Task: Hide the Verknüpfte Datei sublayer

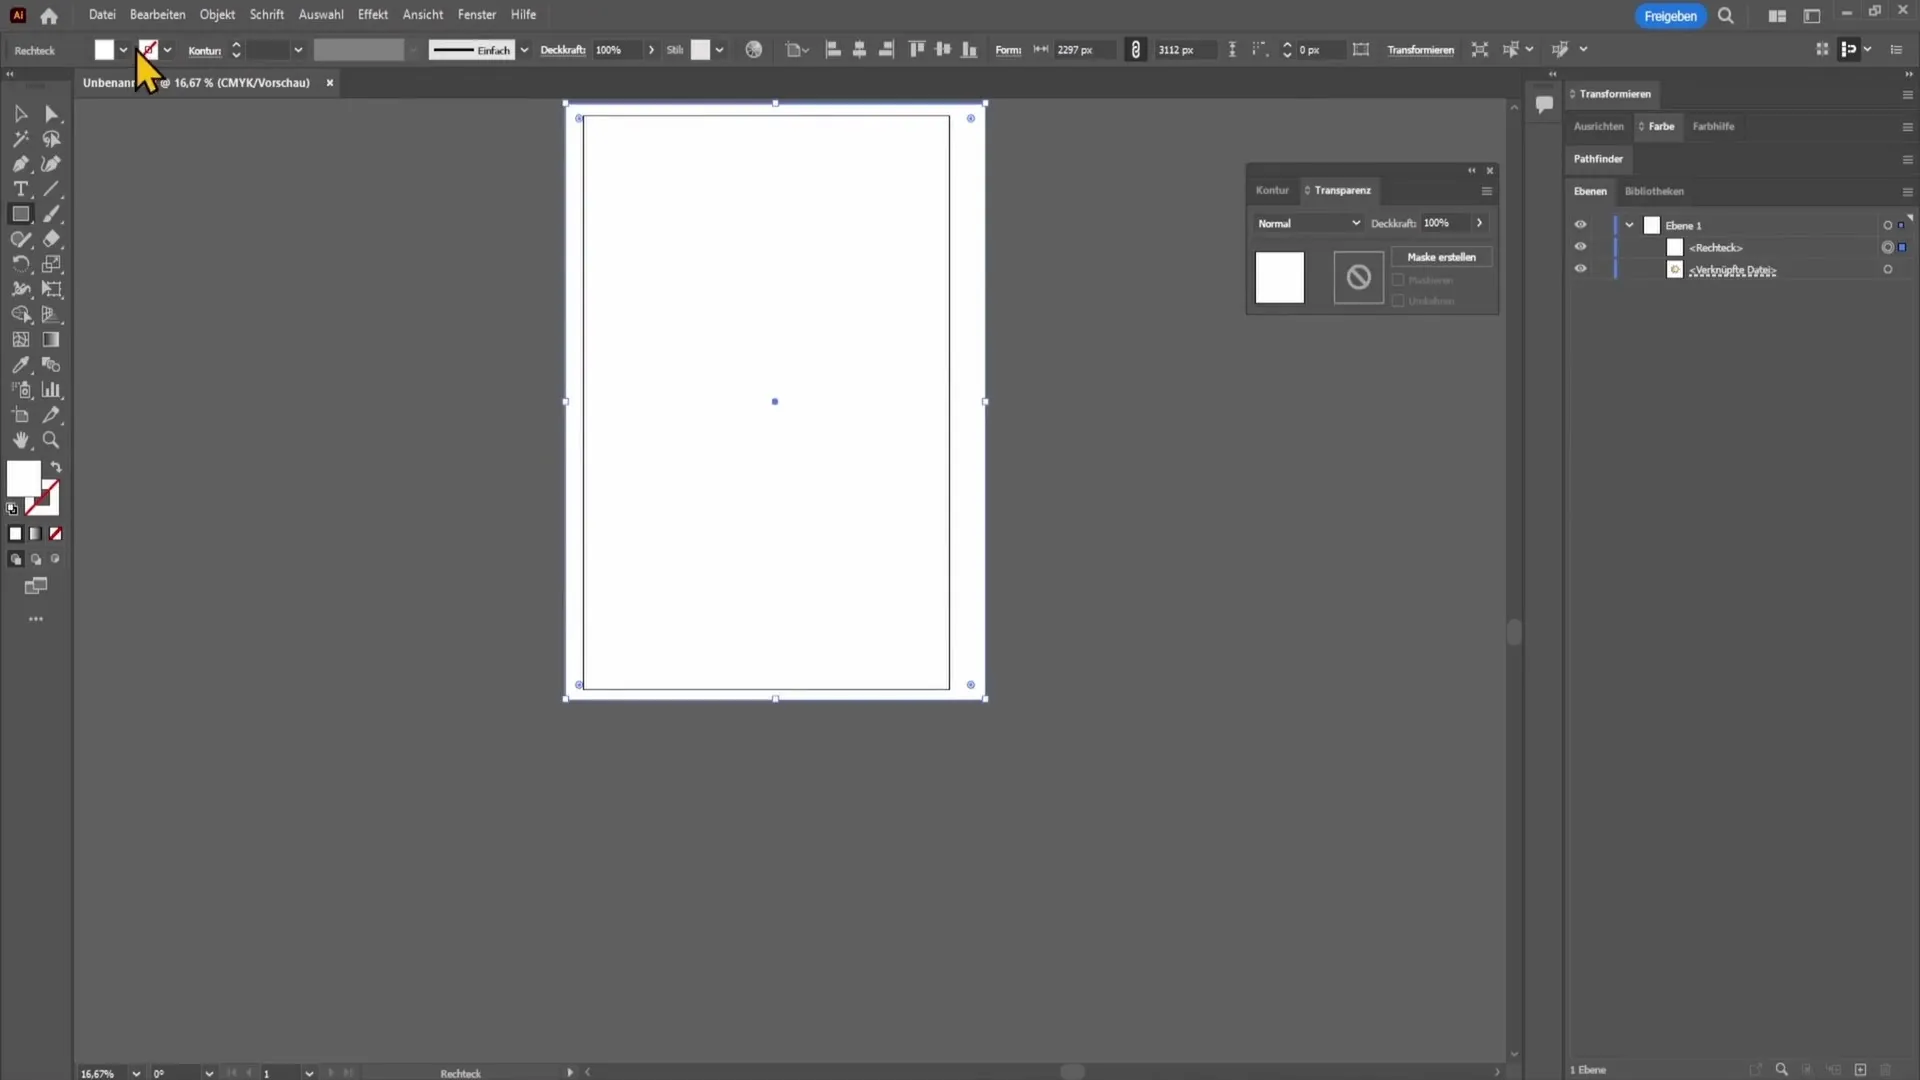Action: 1580,269
